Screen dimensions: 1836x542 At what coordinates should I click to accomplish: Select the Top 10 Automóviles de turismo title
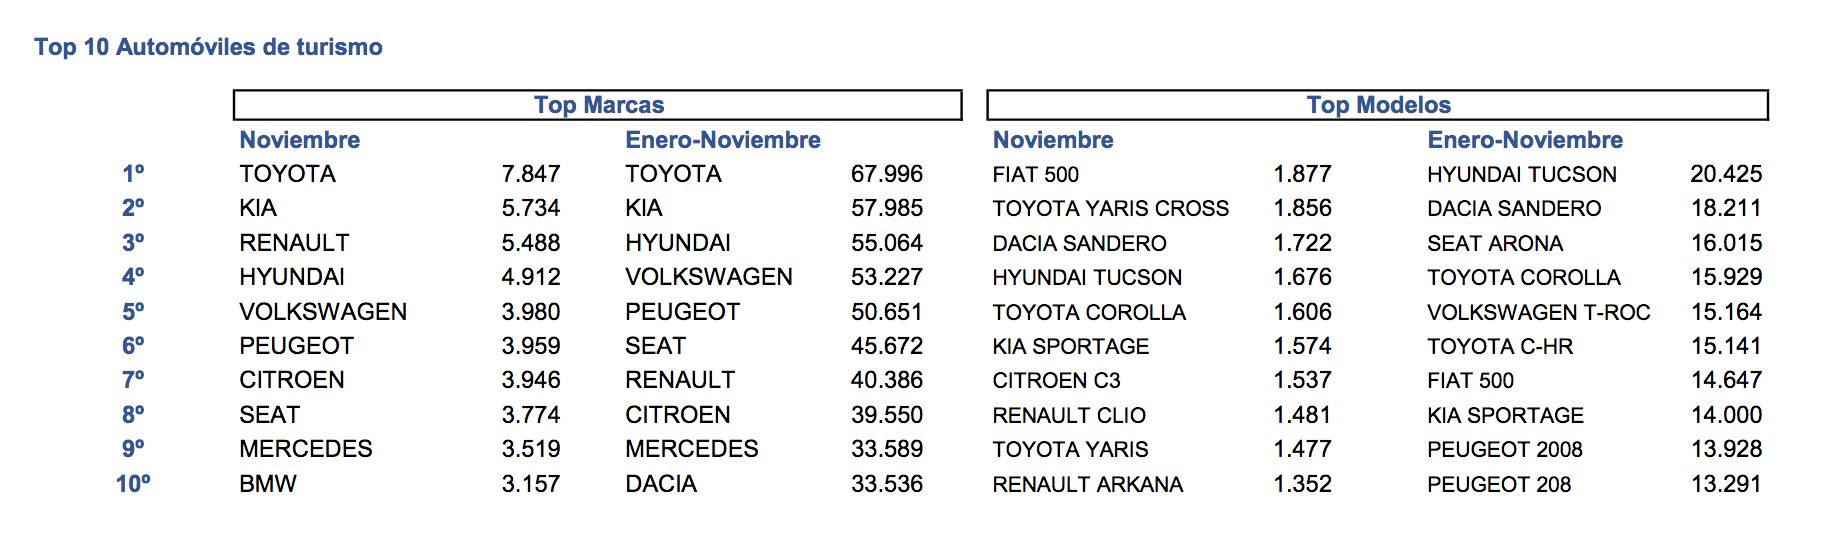[208, 47]
